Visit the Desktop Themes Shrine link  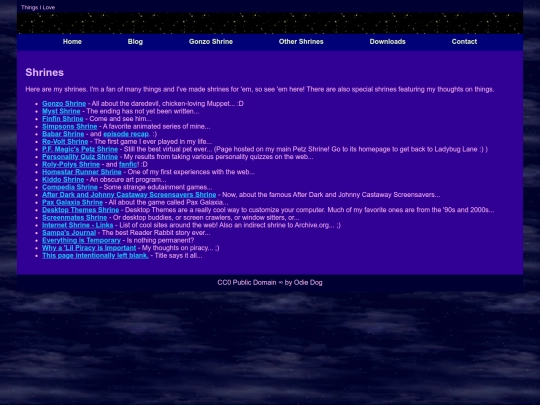tap(81, 210)
